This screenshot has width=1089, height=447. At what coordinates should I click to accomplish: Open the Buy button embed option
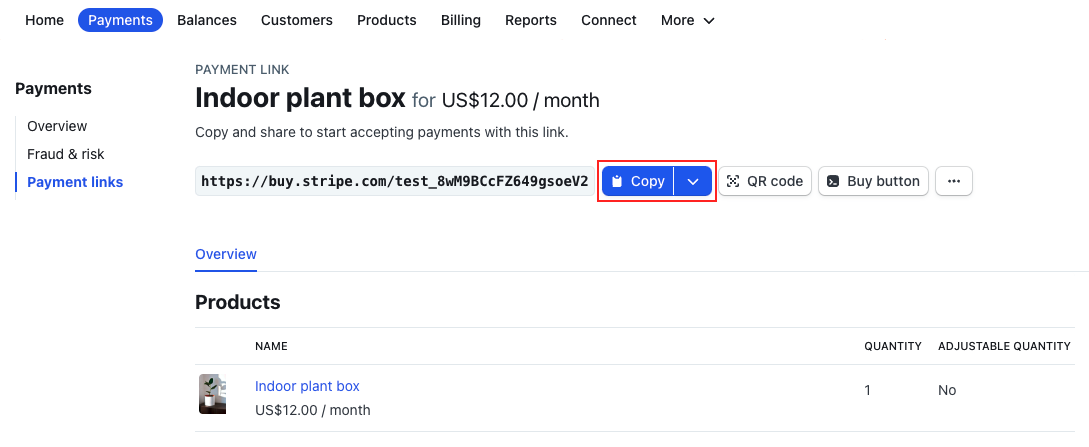click(x=873, y=181)
